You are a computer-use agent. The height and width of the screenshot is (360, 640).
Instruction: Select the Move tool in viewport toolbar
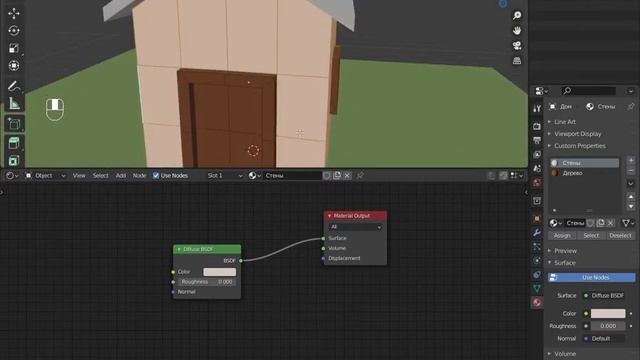tap(14, 13)
